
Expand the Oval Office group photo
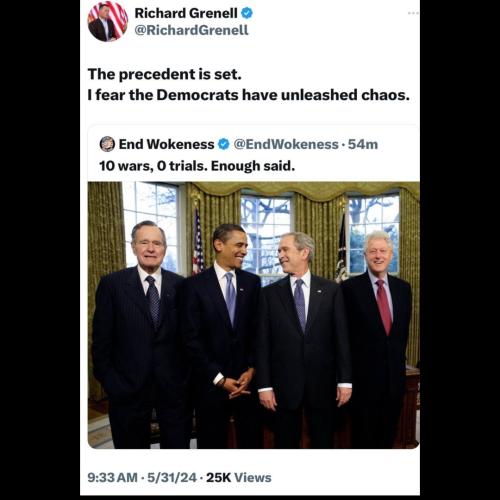click(254, 315)
